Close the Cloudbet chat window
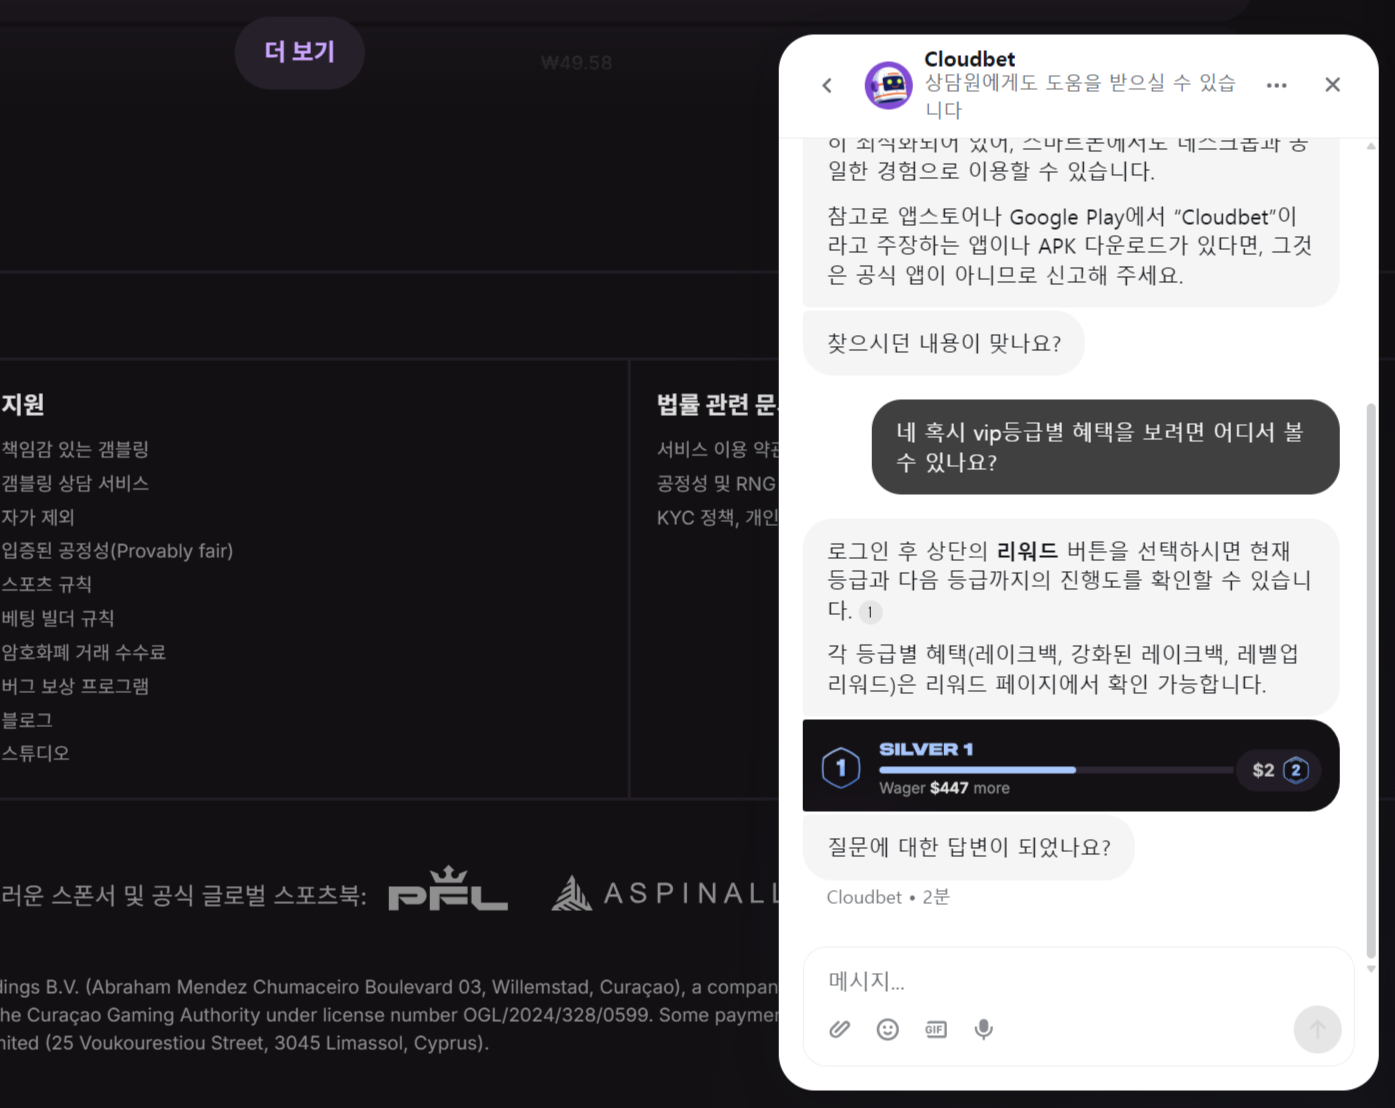 pos(1332,85)
